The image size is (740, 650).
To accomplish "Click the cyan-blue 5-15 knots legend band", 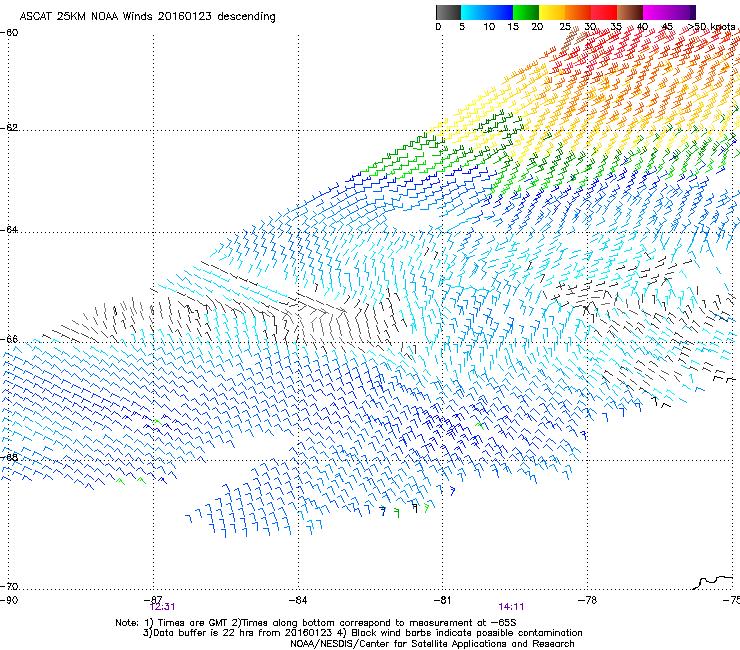I will coord(487,12).
